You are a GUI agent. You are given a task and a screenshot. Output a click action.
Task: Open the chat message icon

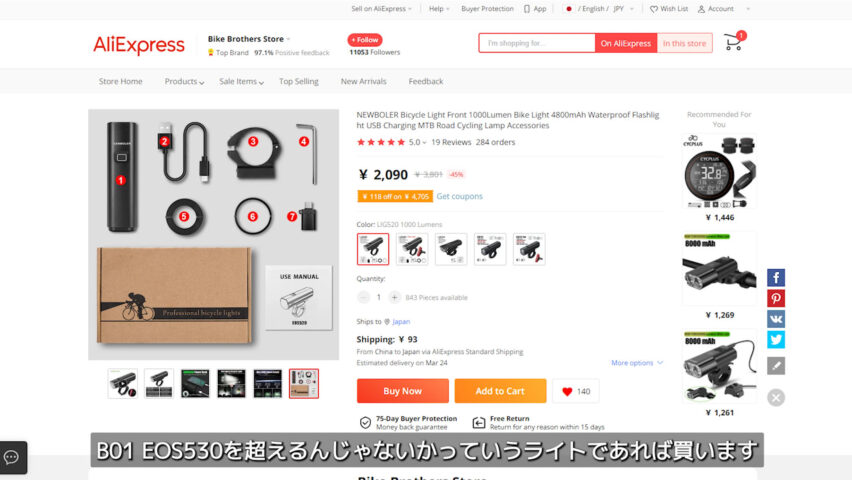pyautogui.click(x=11, y=457)
